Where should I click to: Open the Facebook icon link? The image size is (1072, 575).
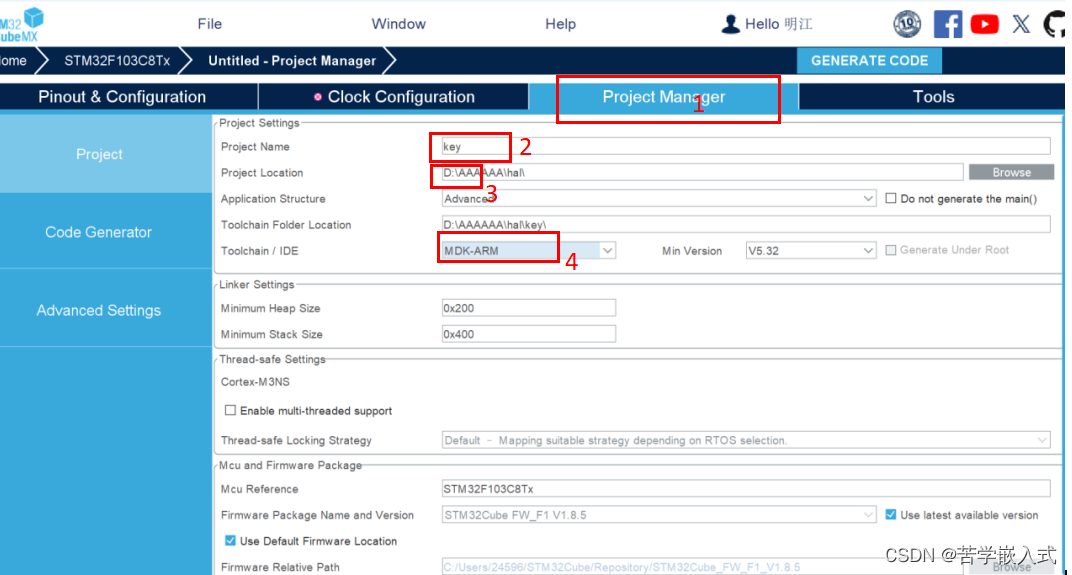coord(948,24)
